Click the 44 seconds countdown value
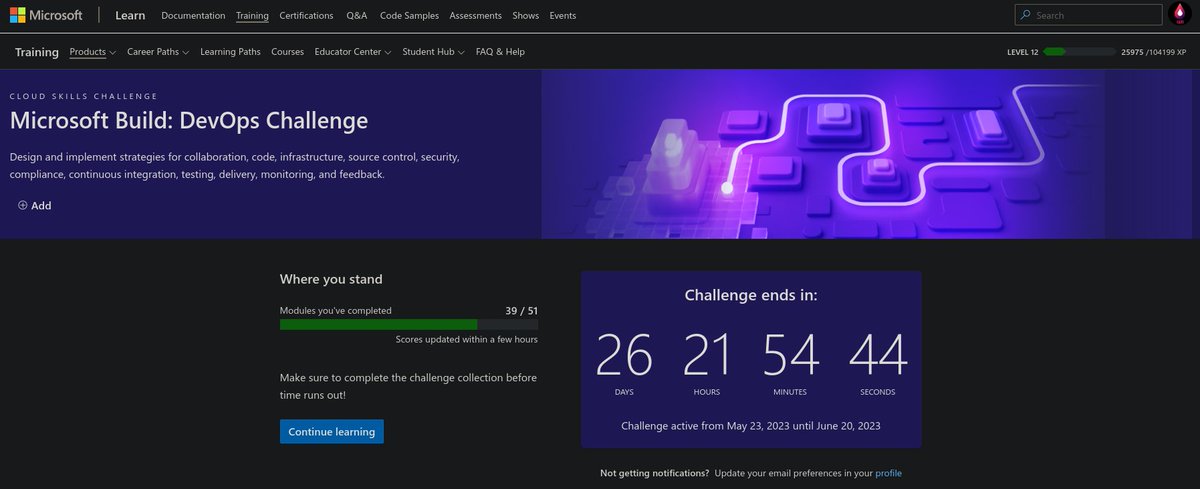This screenshot has height=489, width=1200. pyautogui.click(x=878, y=355)
